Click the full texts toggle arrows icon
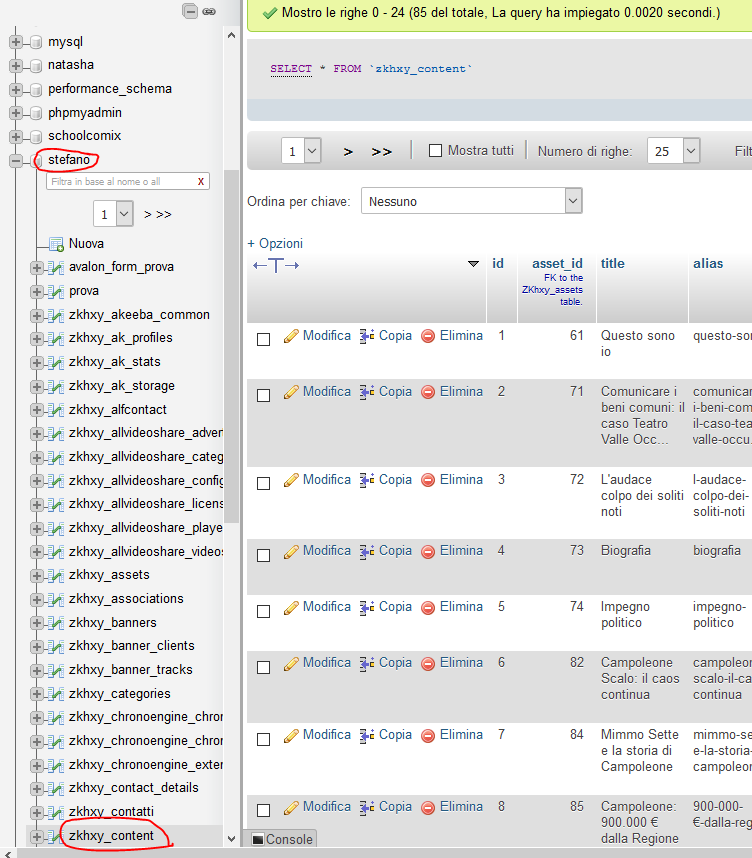 [x=276, y=266]
